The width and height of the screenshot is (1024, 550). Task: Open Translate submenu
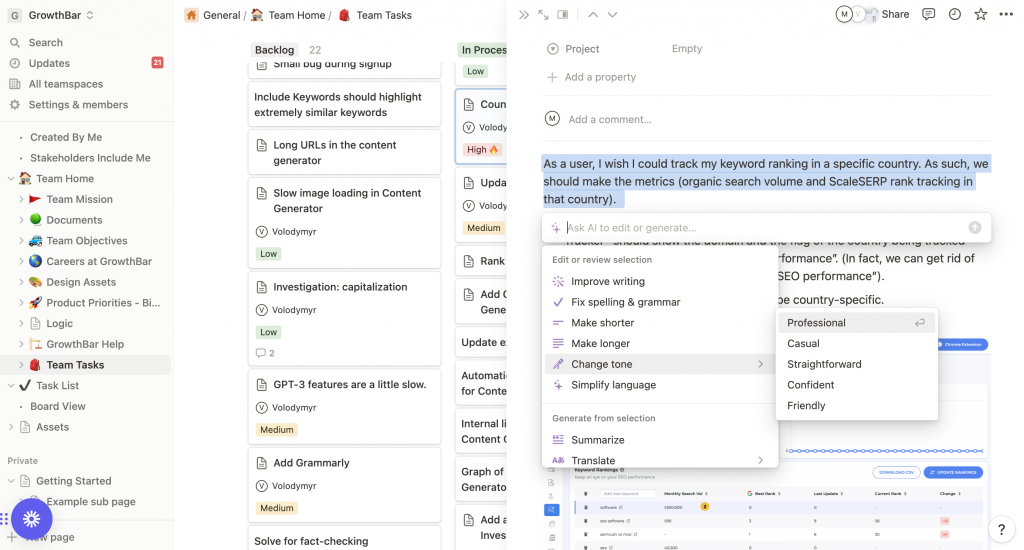(x=660, y=460)
